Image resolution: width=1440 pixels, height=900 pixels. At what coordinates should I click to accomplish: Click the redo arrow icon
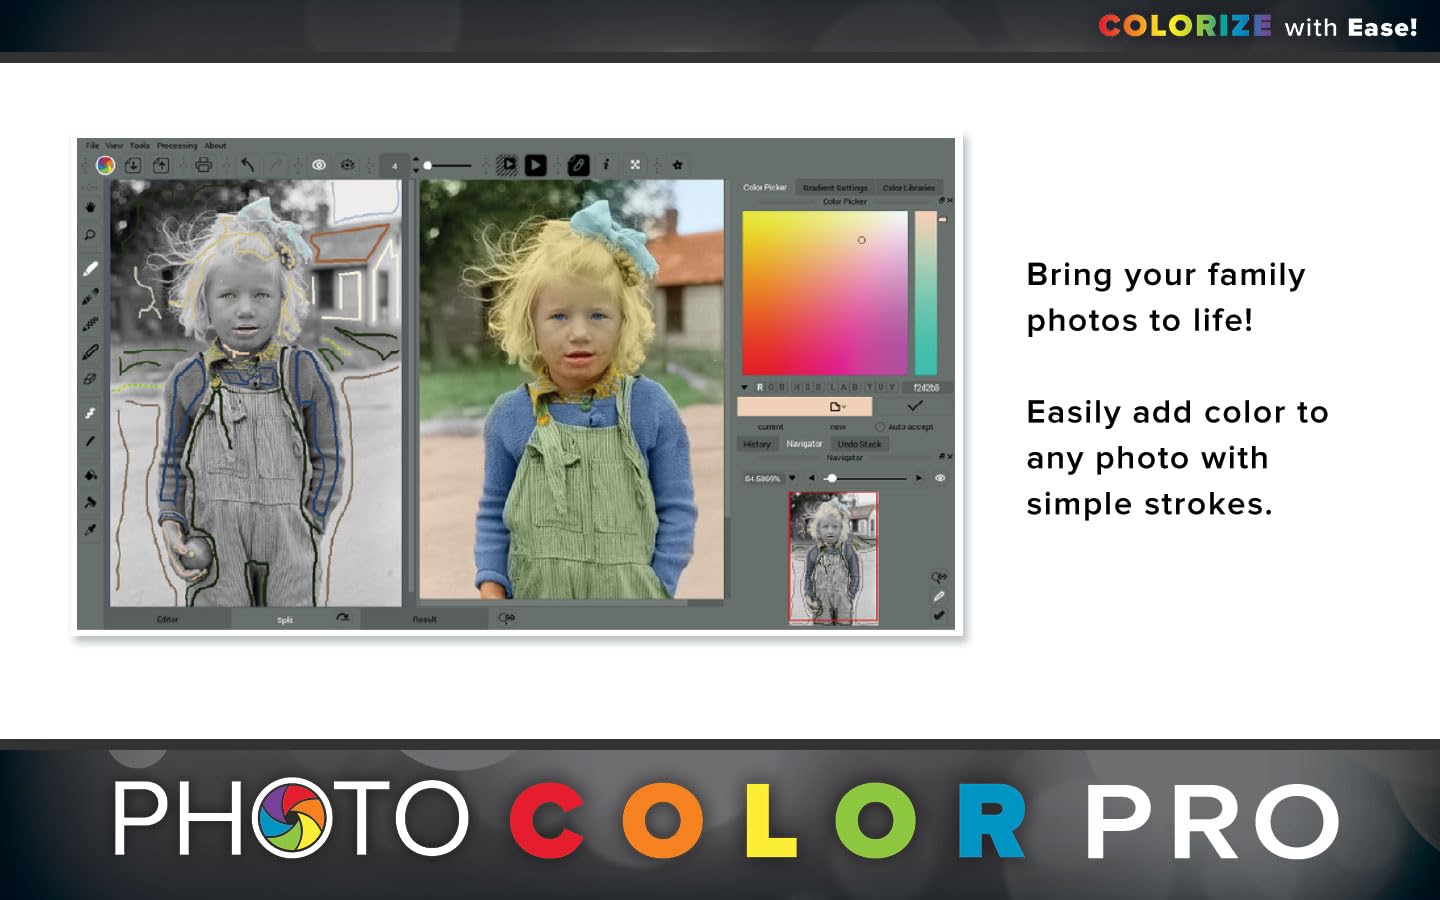coord(276,165)
